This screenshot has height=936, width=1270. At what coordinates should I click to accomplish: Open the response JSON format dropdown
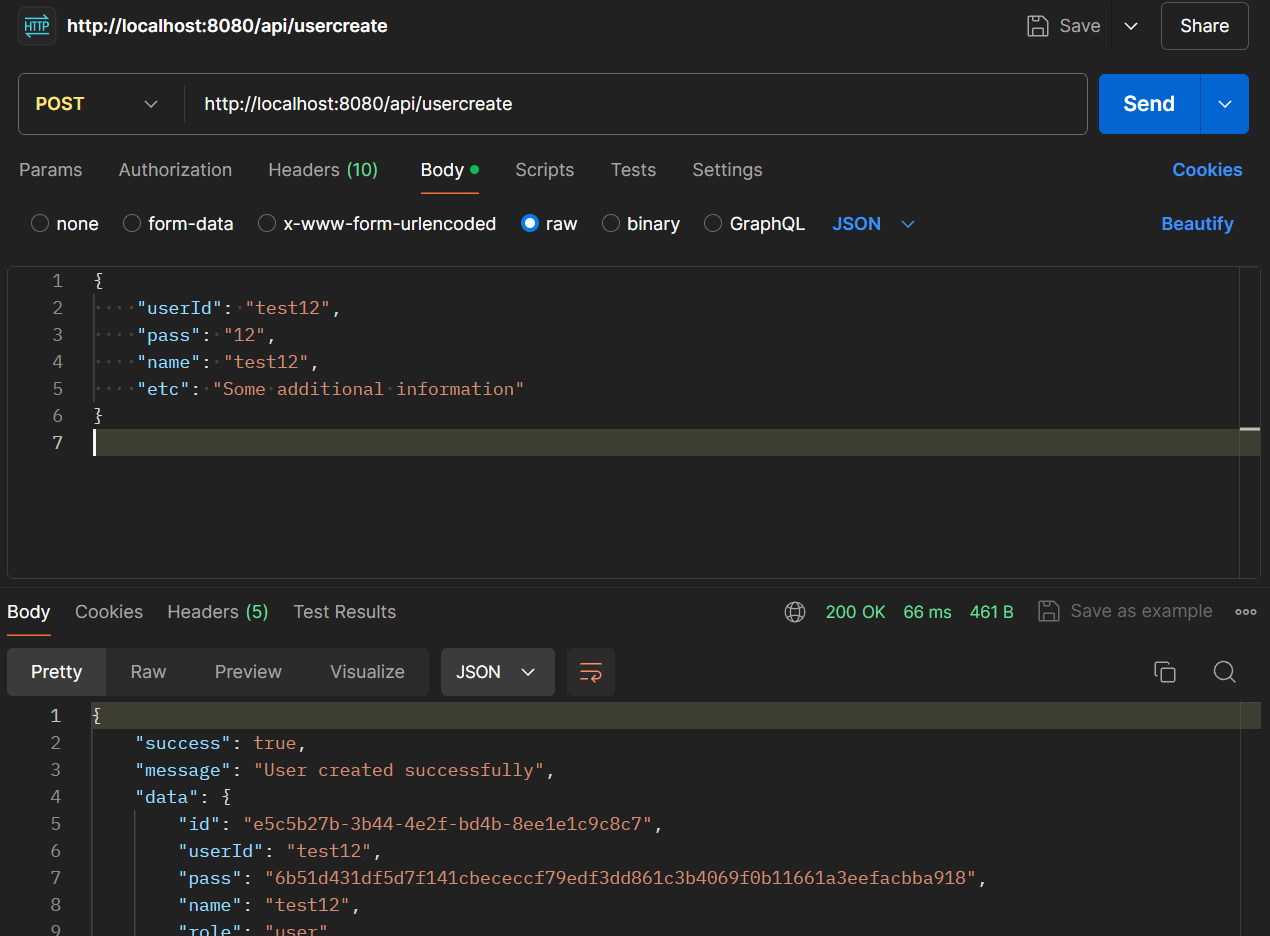[x=497, y=672]
